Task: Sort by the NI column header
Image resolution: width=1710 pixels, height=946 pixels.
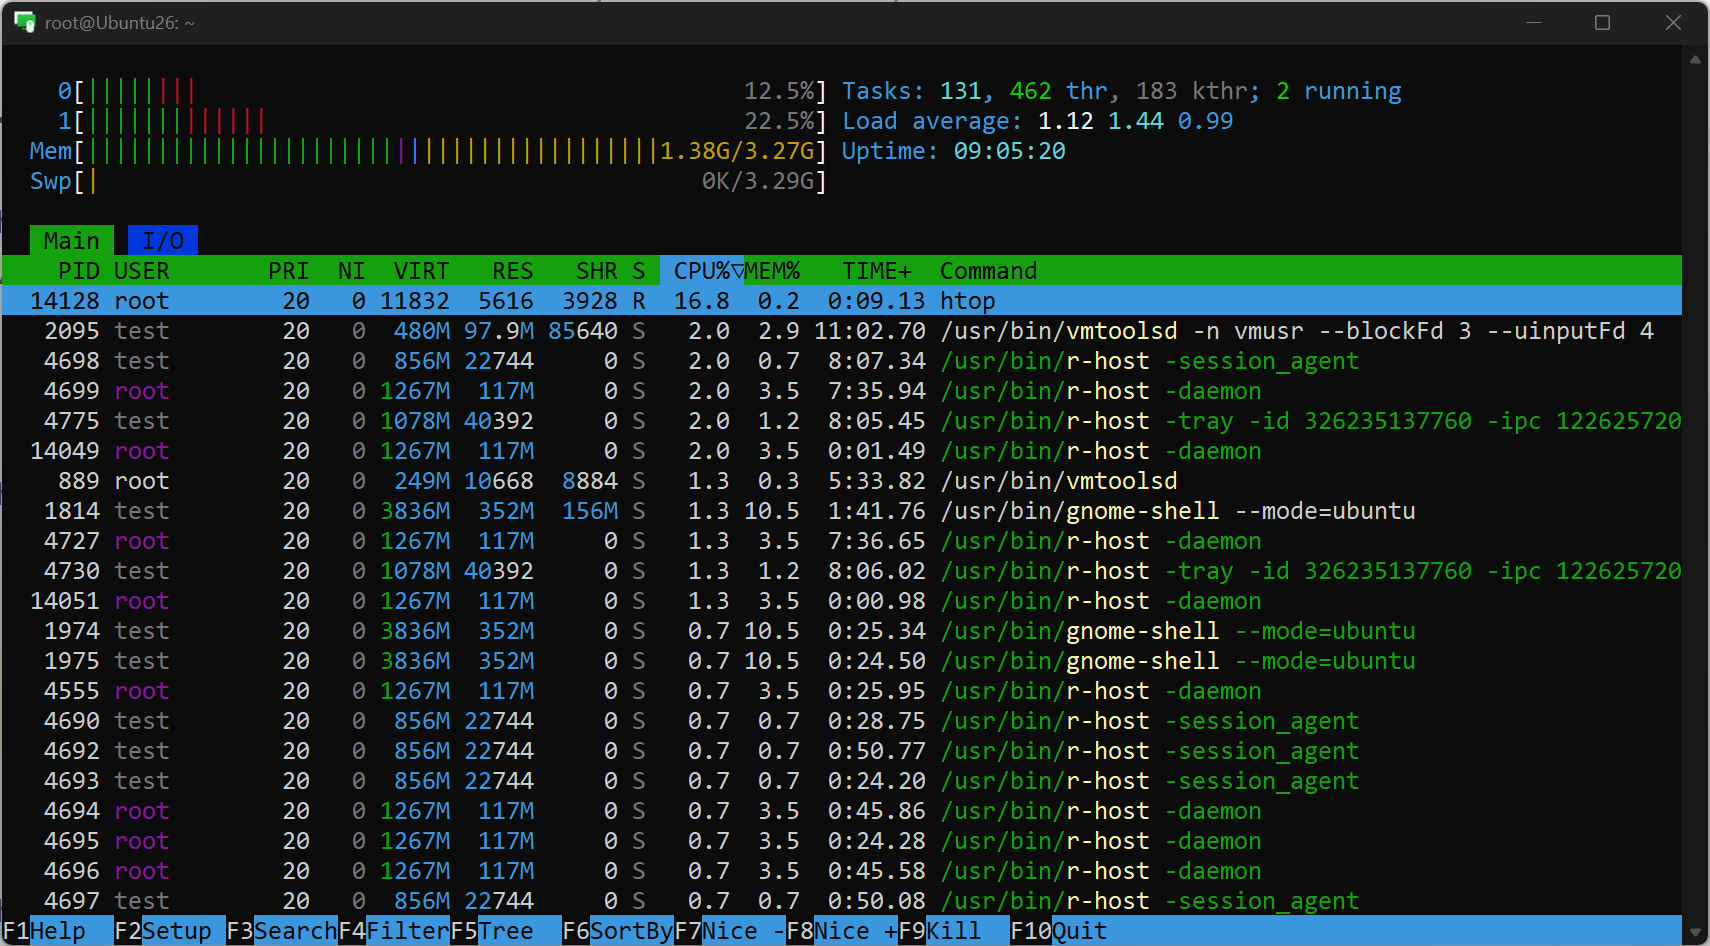Action: click(x=351, y=271)
